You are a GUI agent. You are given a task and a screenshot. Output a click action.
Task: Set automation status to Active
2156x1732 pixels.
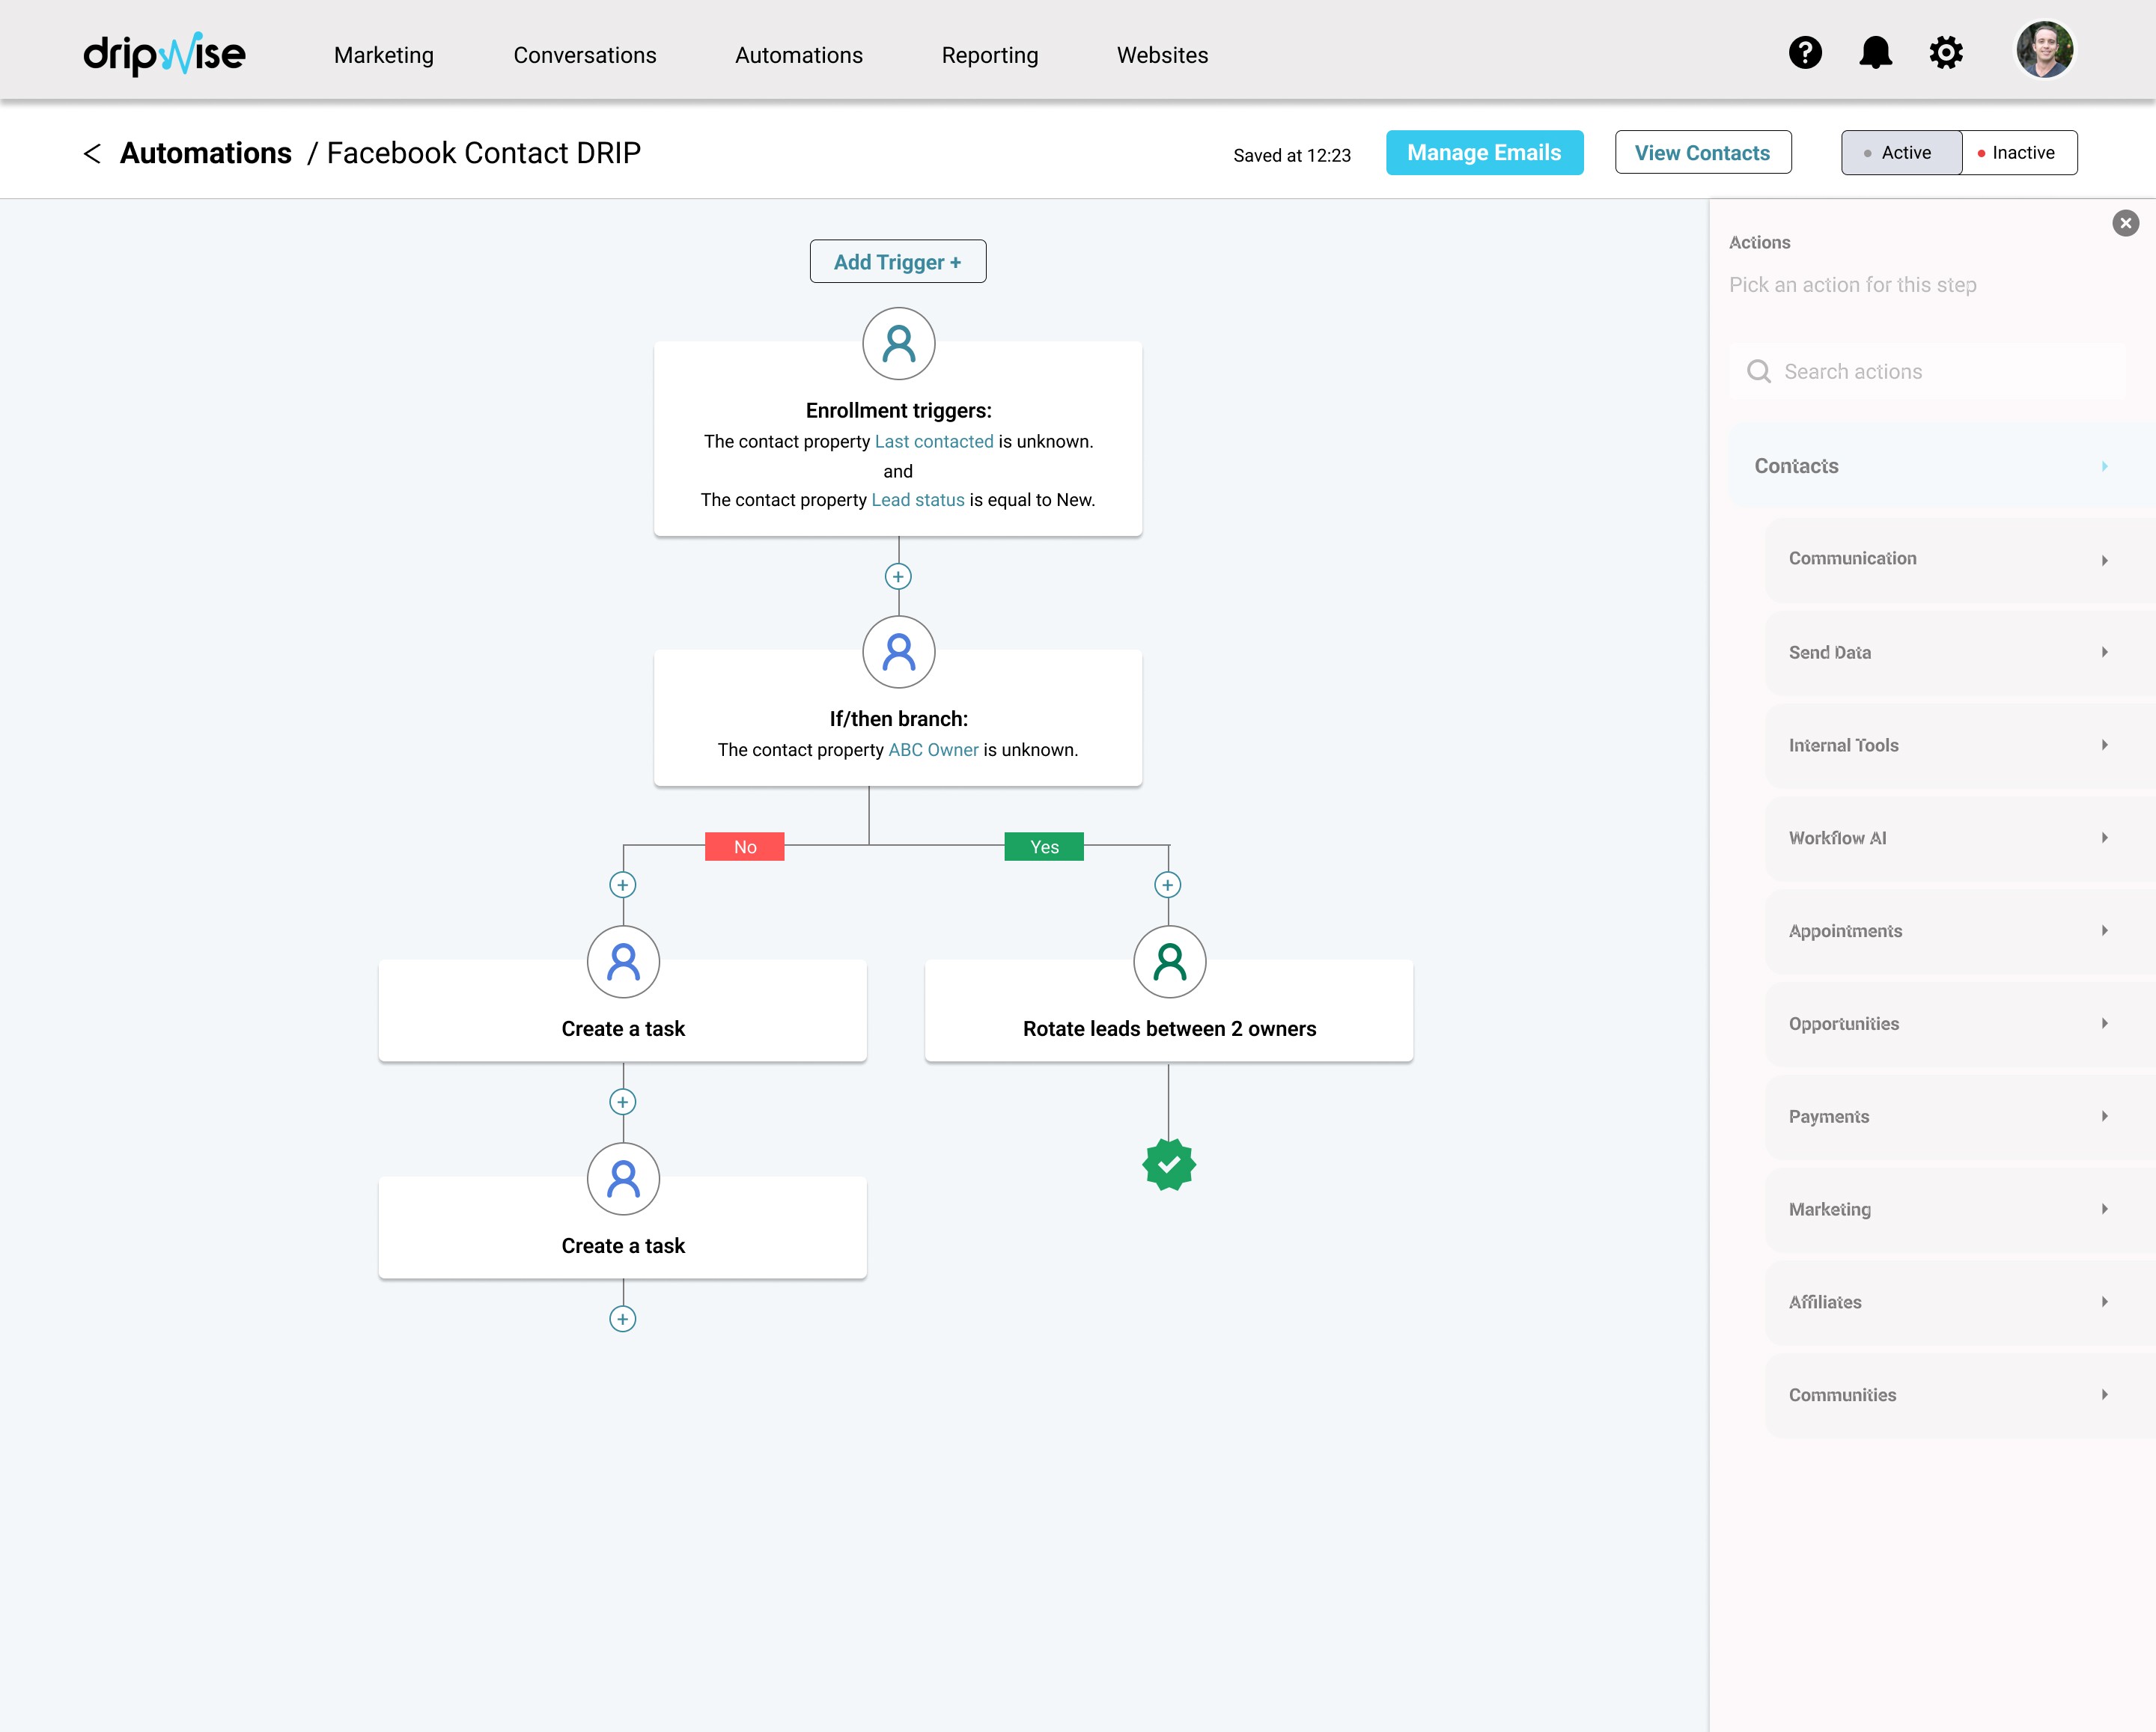[1901, 153]
